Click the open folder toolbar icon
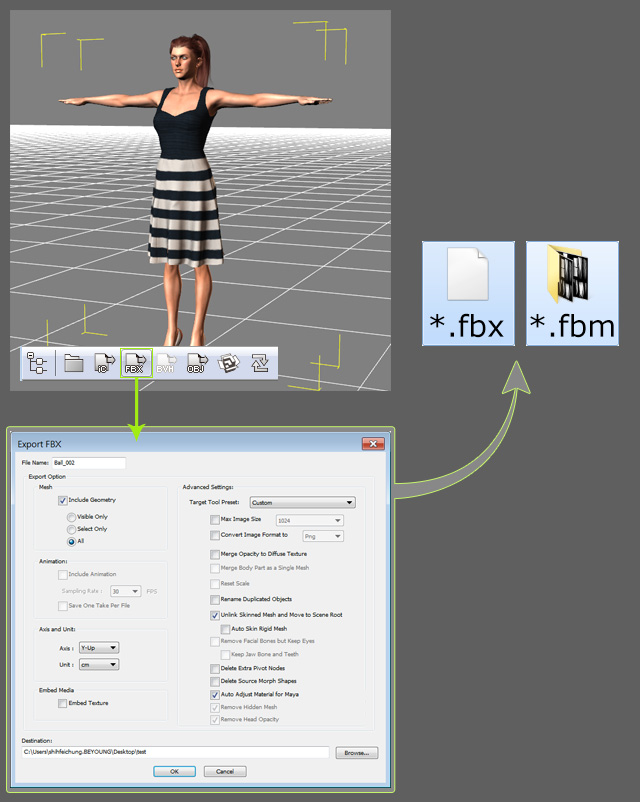The image size is (640, 802). point(74,363)
